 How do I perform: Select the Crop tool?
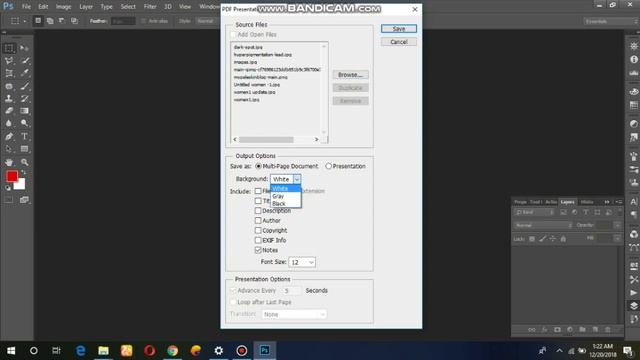coord(9,73)
